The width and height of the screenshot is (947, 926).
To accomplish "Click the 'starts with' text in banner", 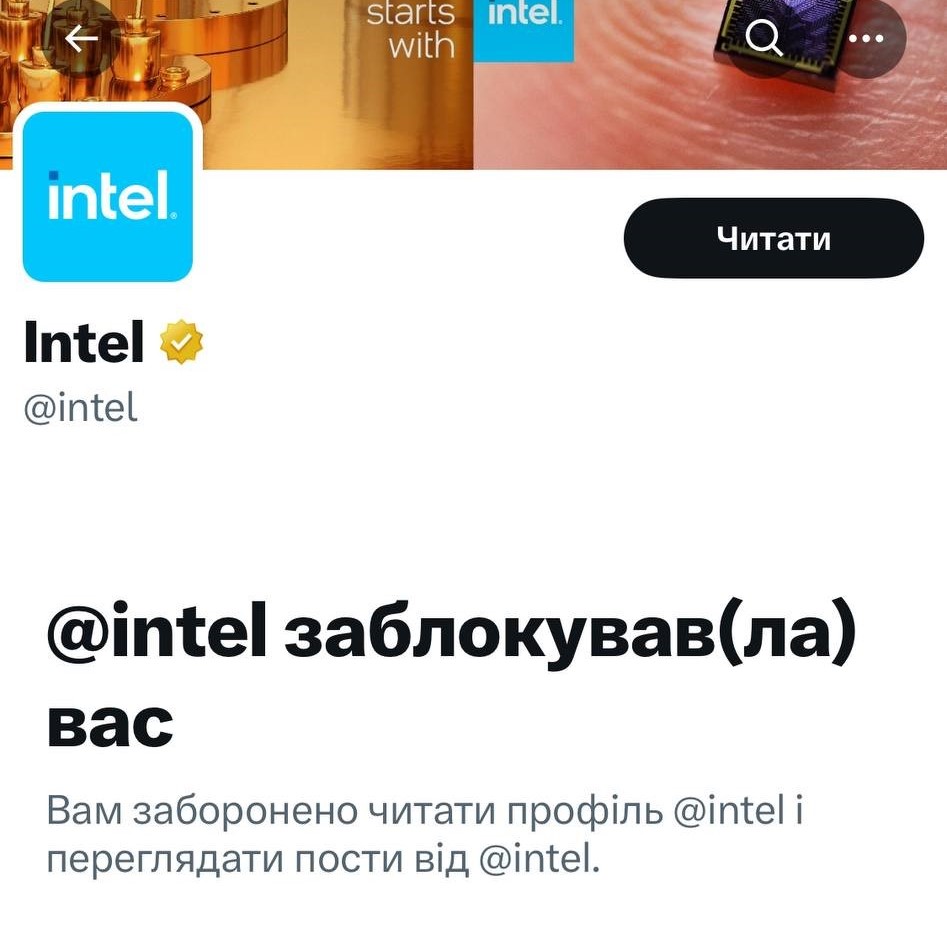I will (411, 29).
